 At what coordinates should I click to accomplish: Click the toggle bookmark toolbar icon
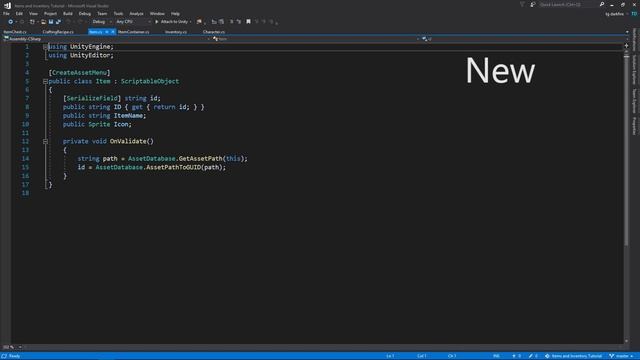tap(248, 22)
